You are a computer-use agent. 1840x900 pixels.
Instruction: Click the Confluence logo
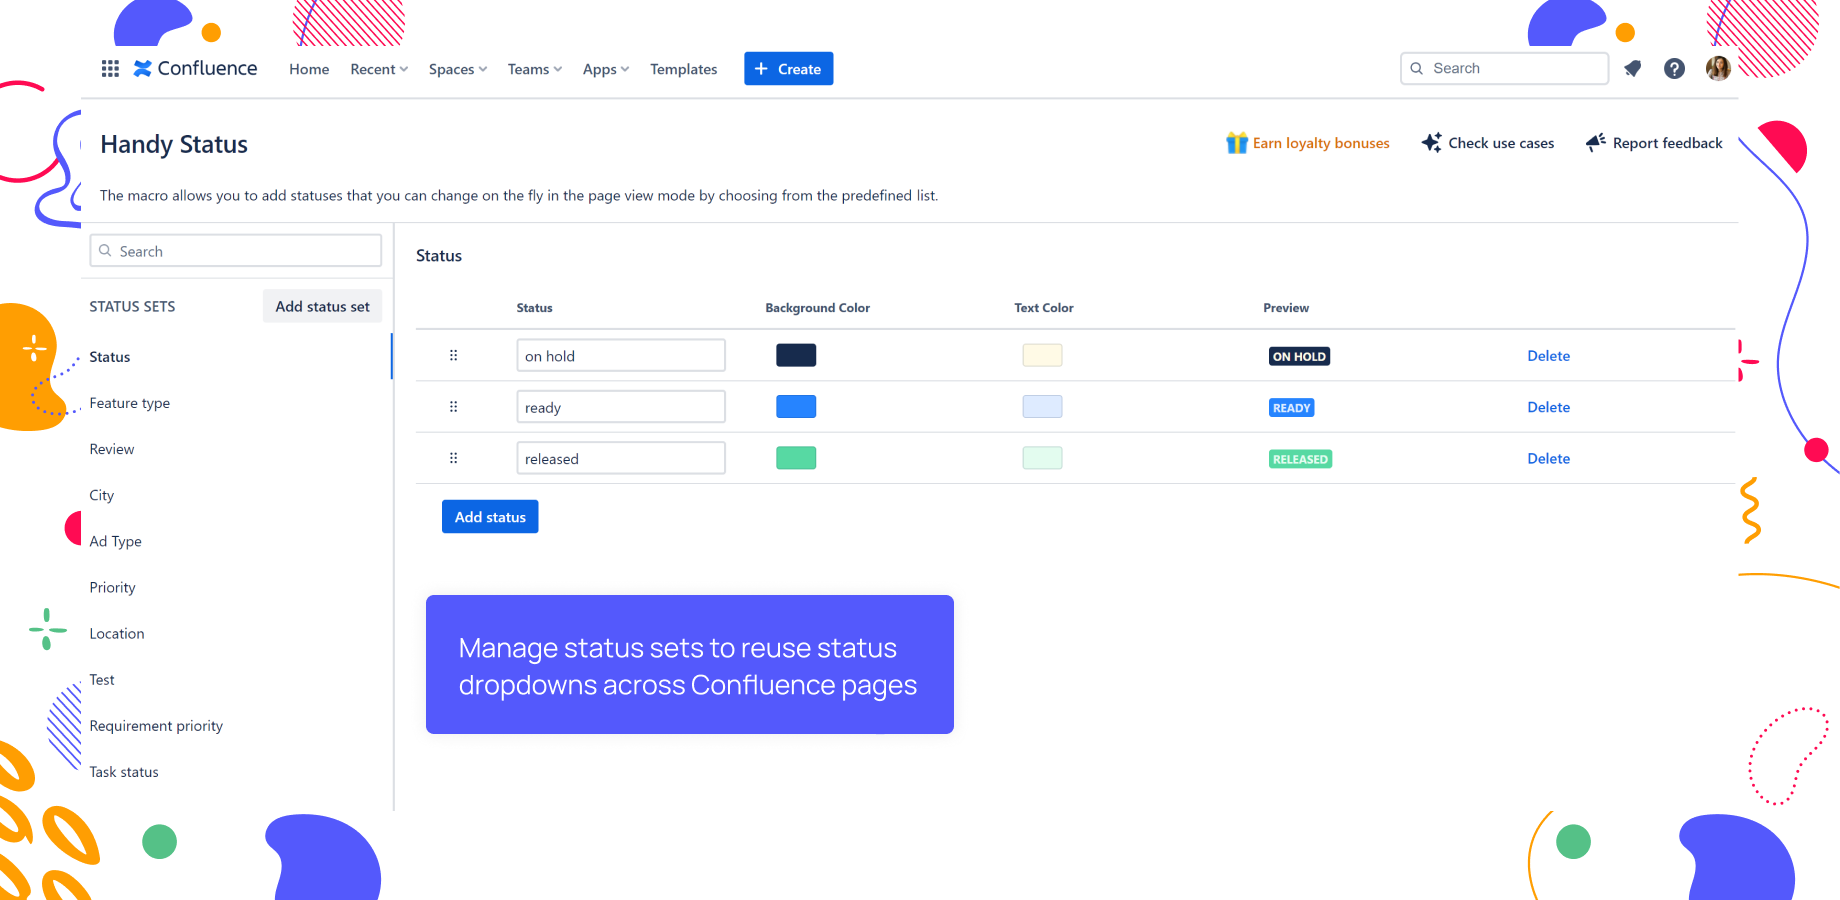195,68
